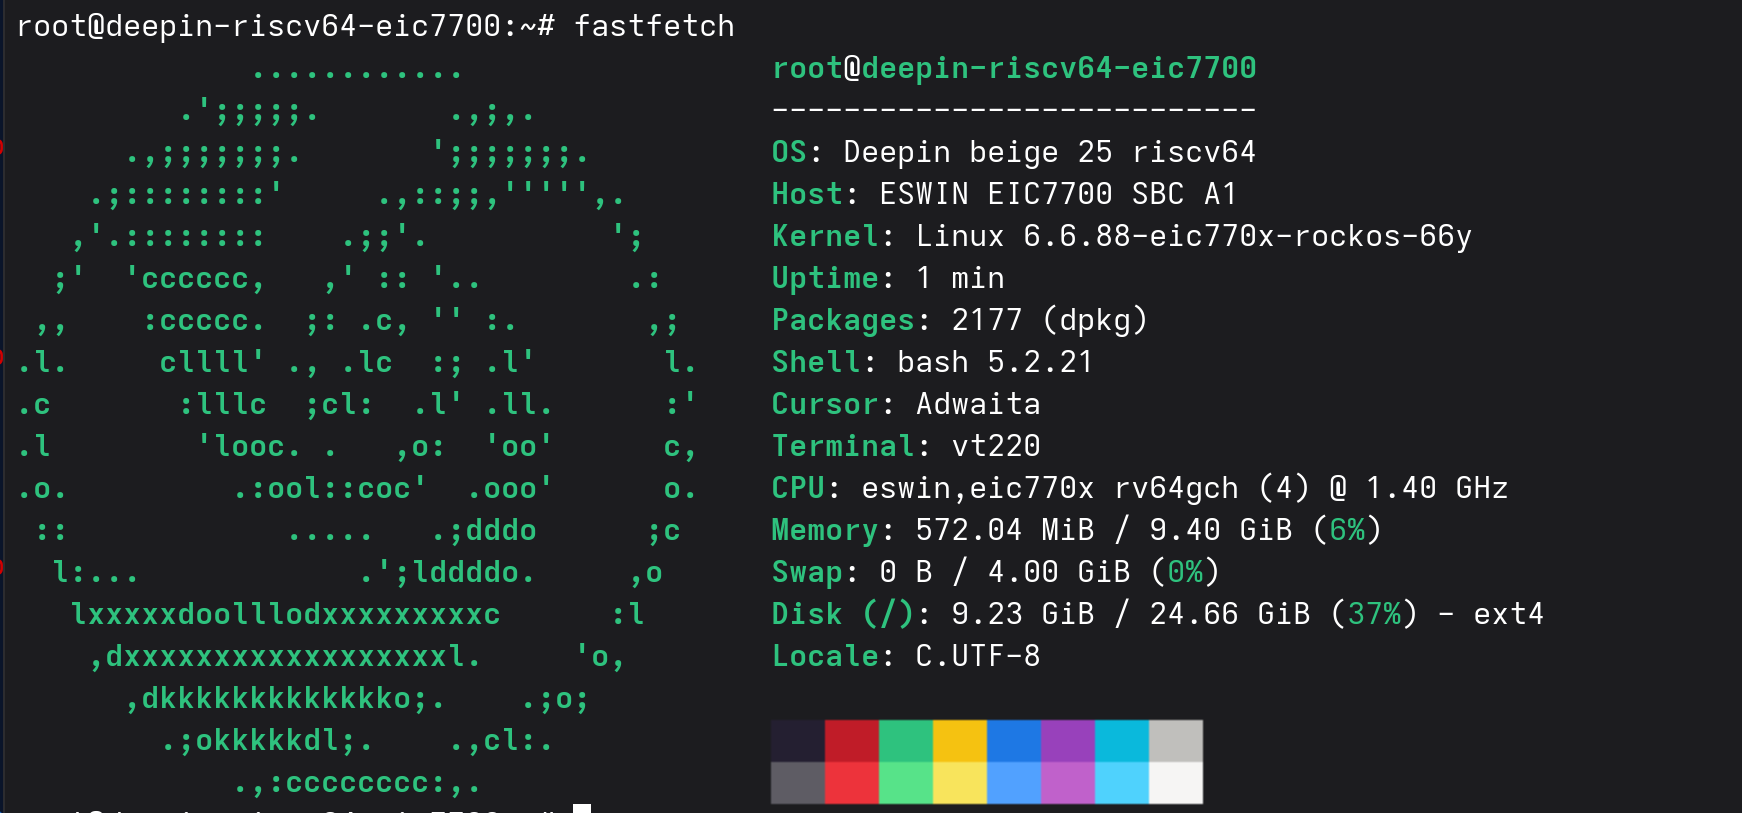Screen dimensions: 1742x813
Task: Click the green '6%' memory usage figure
Action: pyautogui.click(x=1347, y=530)
